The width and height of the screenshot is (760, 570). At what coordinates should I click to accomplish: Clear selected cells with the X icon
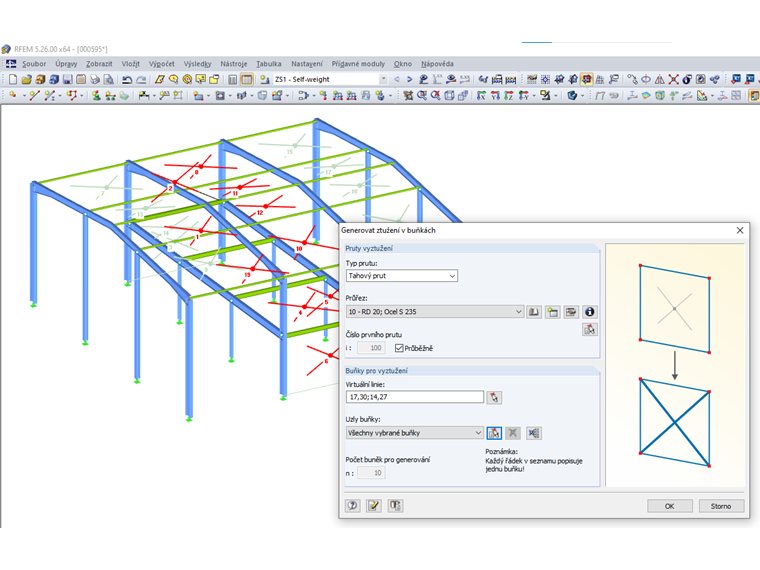(513, 433)
